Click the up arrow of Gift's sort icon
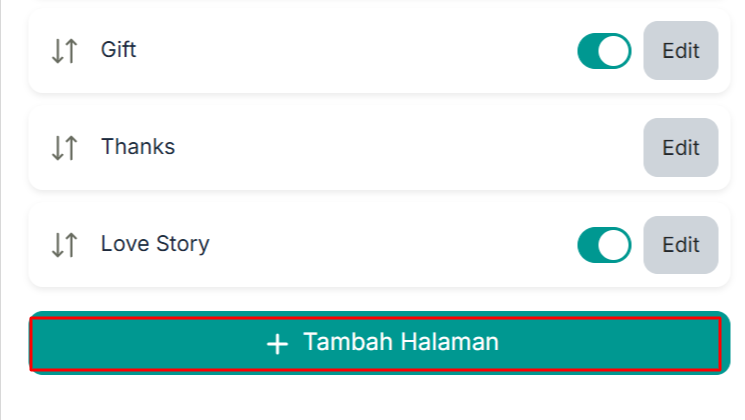This screenshot has height=420, width=745. [71, 51]
